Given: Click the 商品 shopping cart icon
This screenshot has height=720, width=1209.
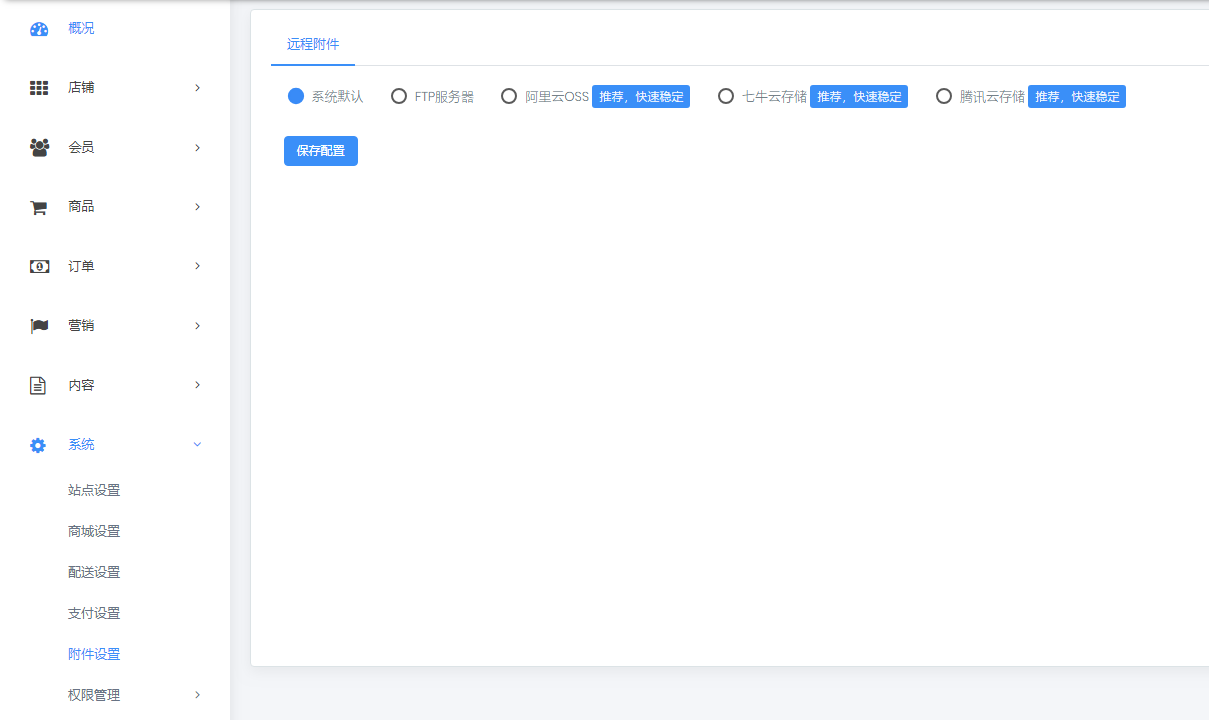Looking at the screenshot, I should [39, 207].
